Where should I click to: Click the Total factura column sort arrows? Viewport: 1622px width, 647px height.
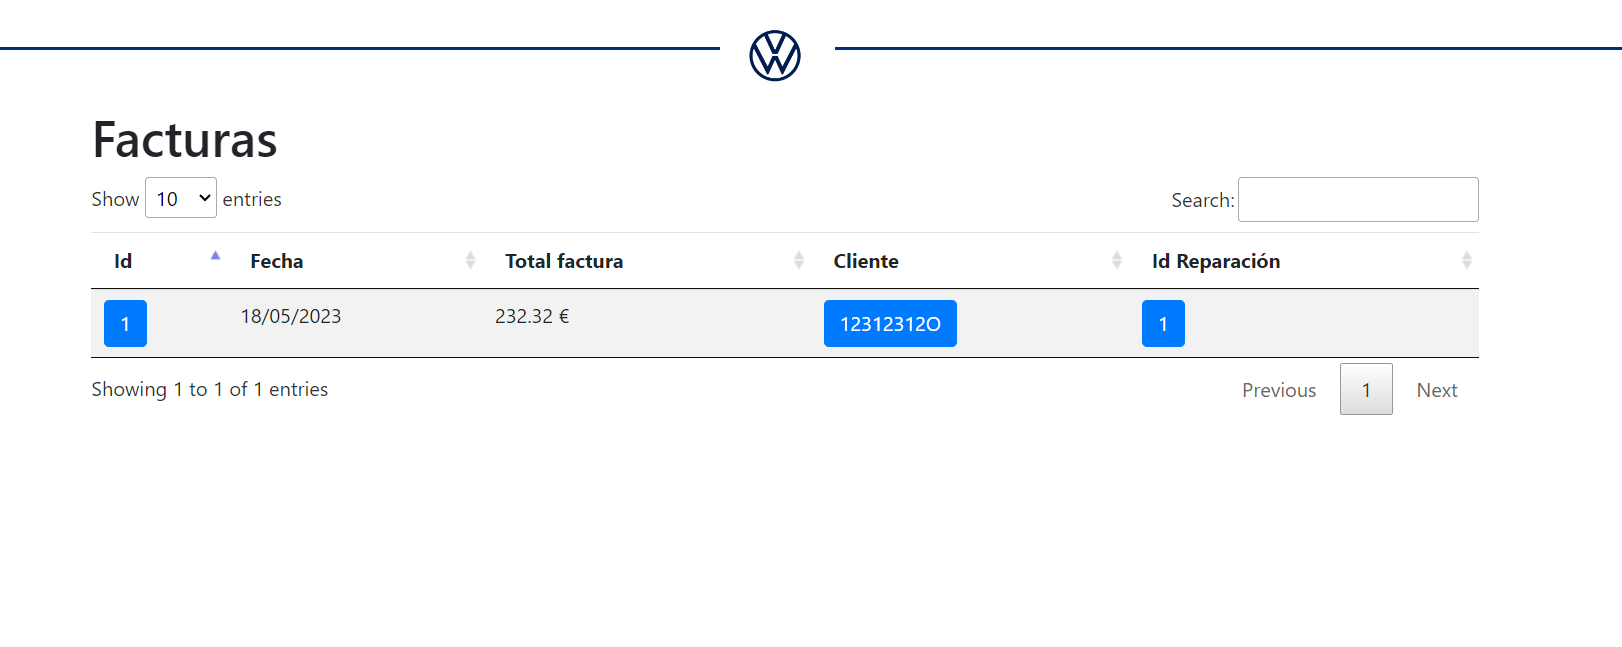pyautogui.click(x=798, y=261)
